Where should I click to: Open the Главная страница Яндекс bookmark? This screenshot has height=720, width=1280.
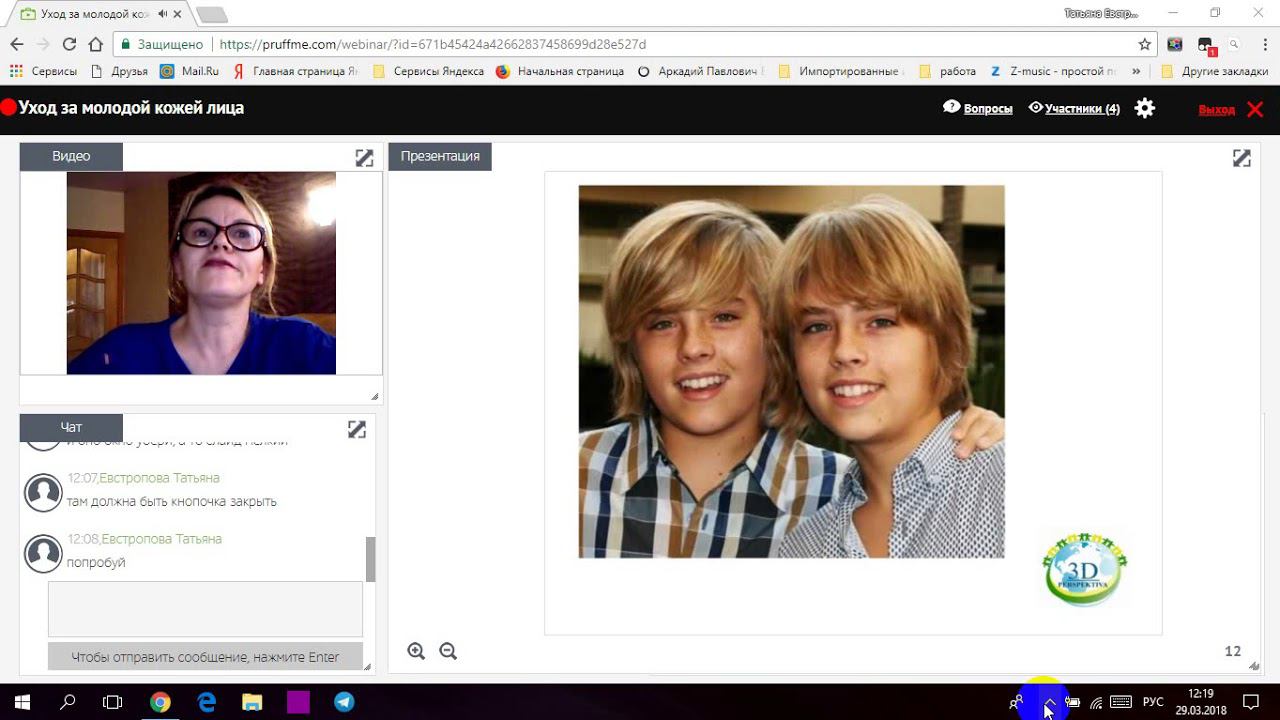[x=295, y=71]
